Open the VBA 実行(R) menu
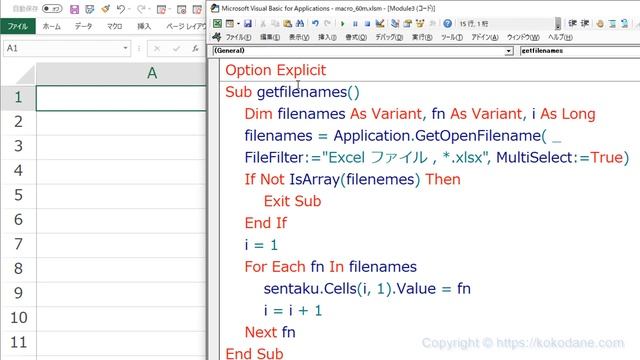 point(422,37)
